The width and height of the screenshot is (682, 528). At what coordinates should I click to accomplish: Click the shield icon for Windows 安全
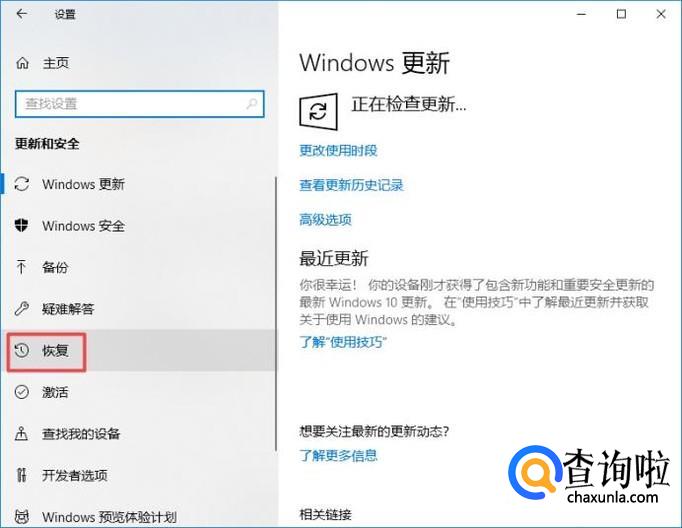[x=21, y=225]
